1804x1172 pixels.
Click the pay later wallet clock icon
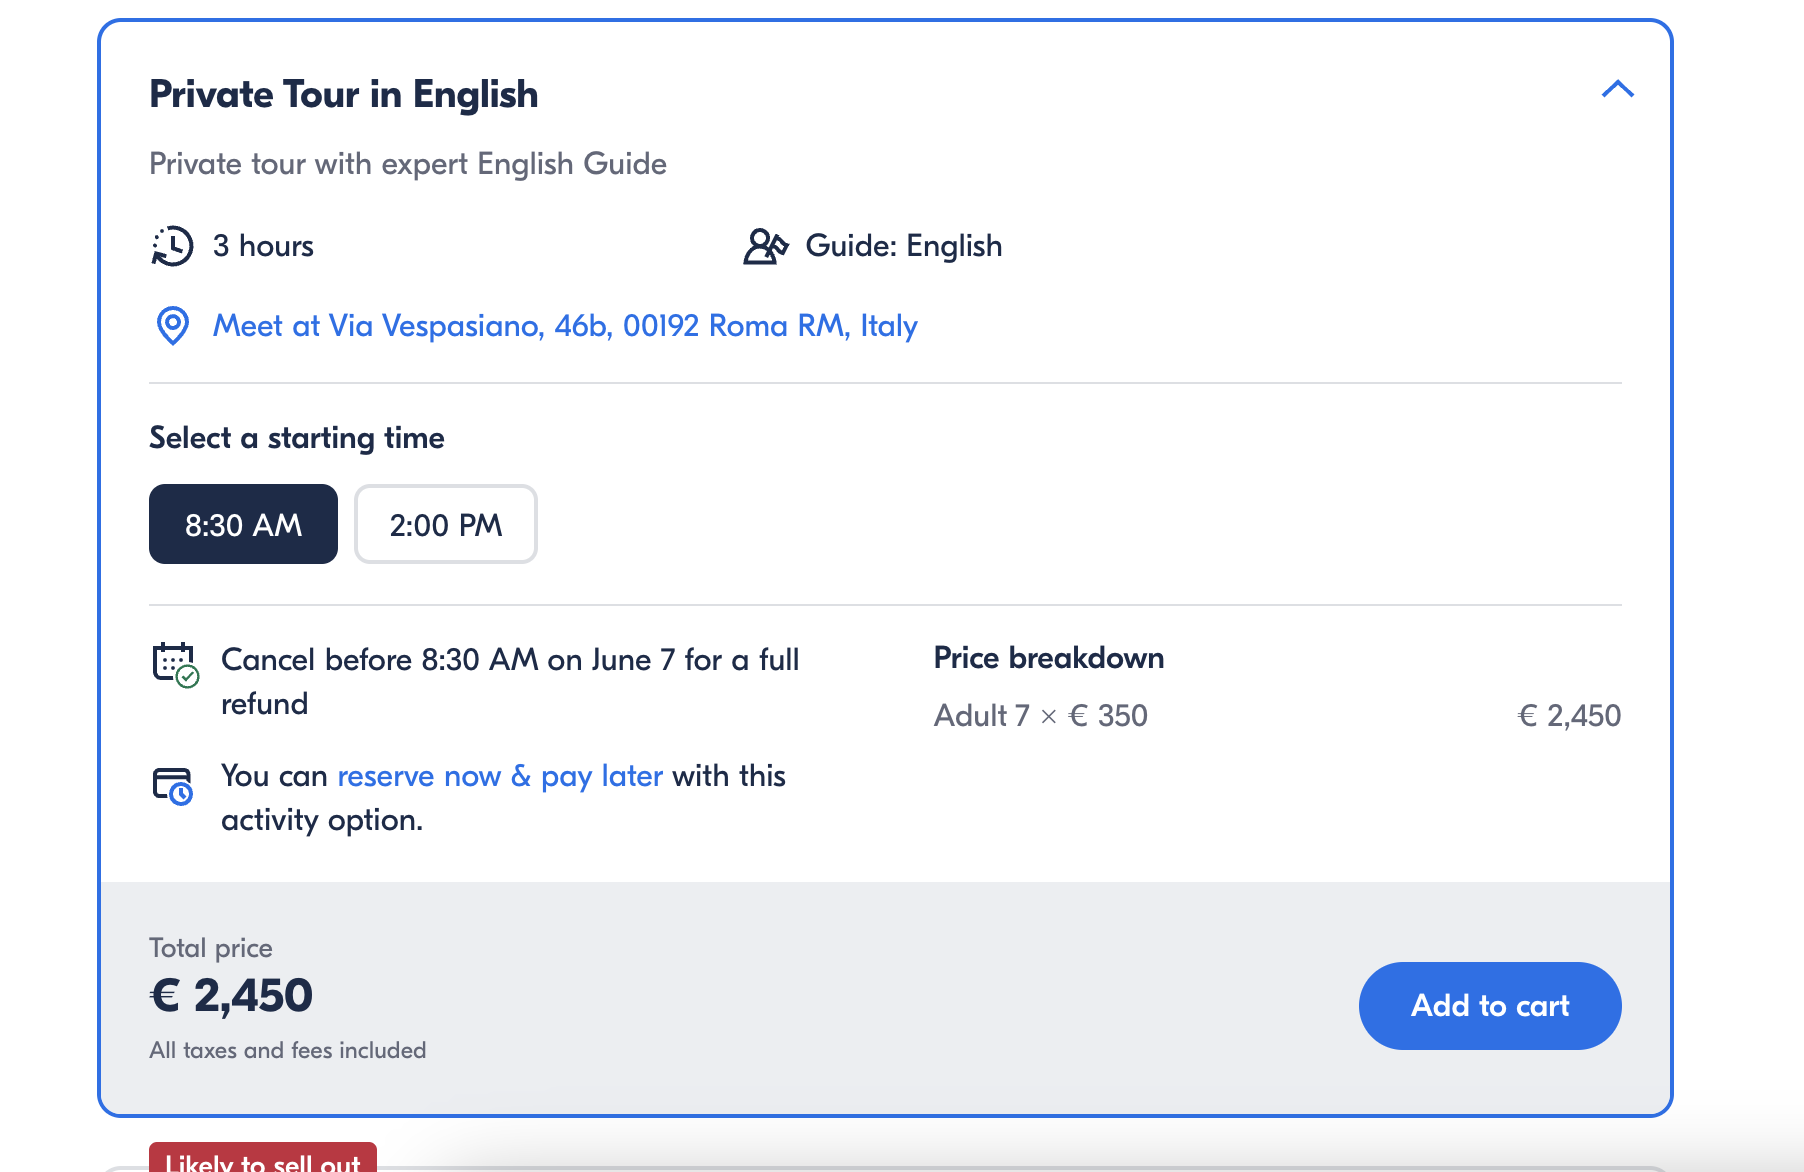point(173,786)
